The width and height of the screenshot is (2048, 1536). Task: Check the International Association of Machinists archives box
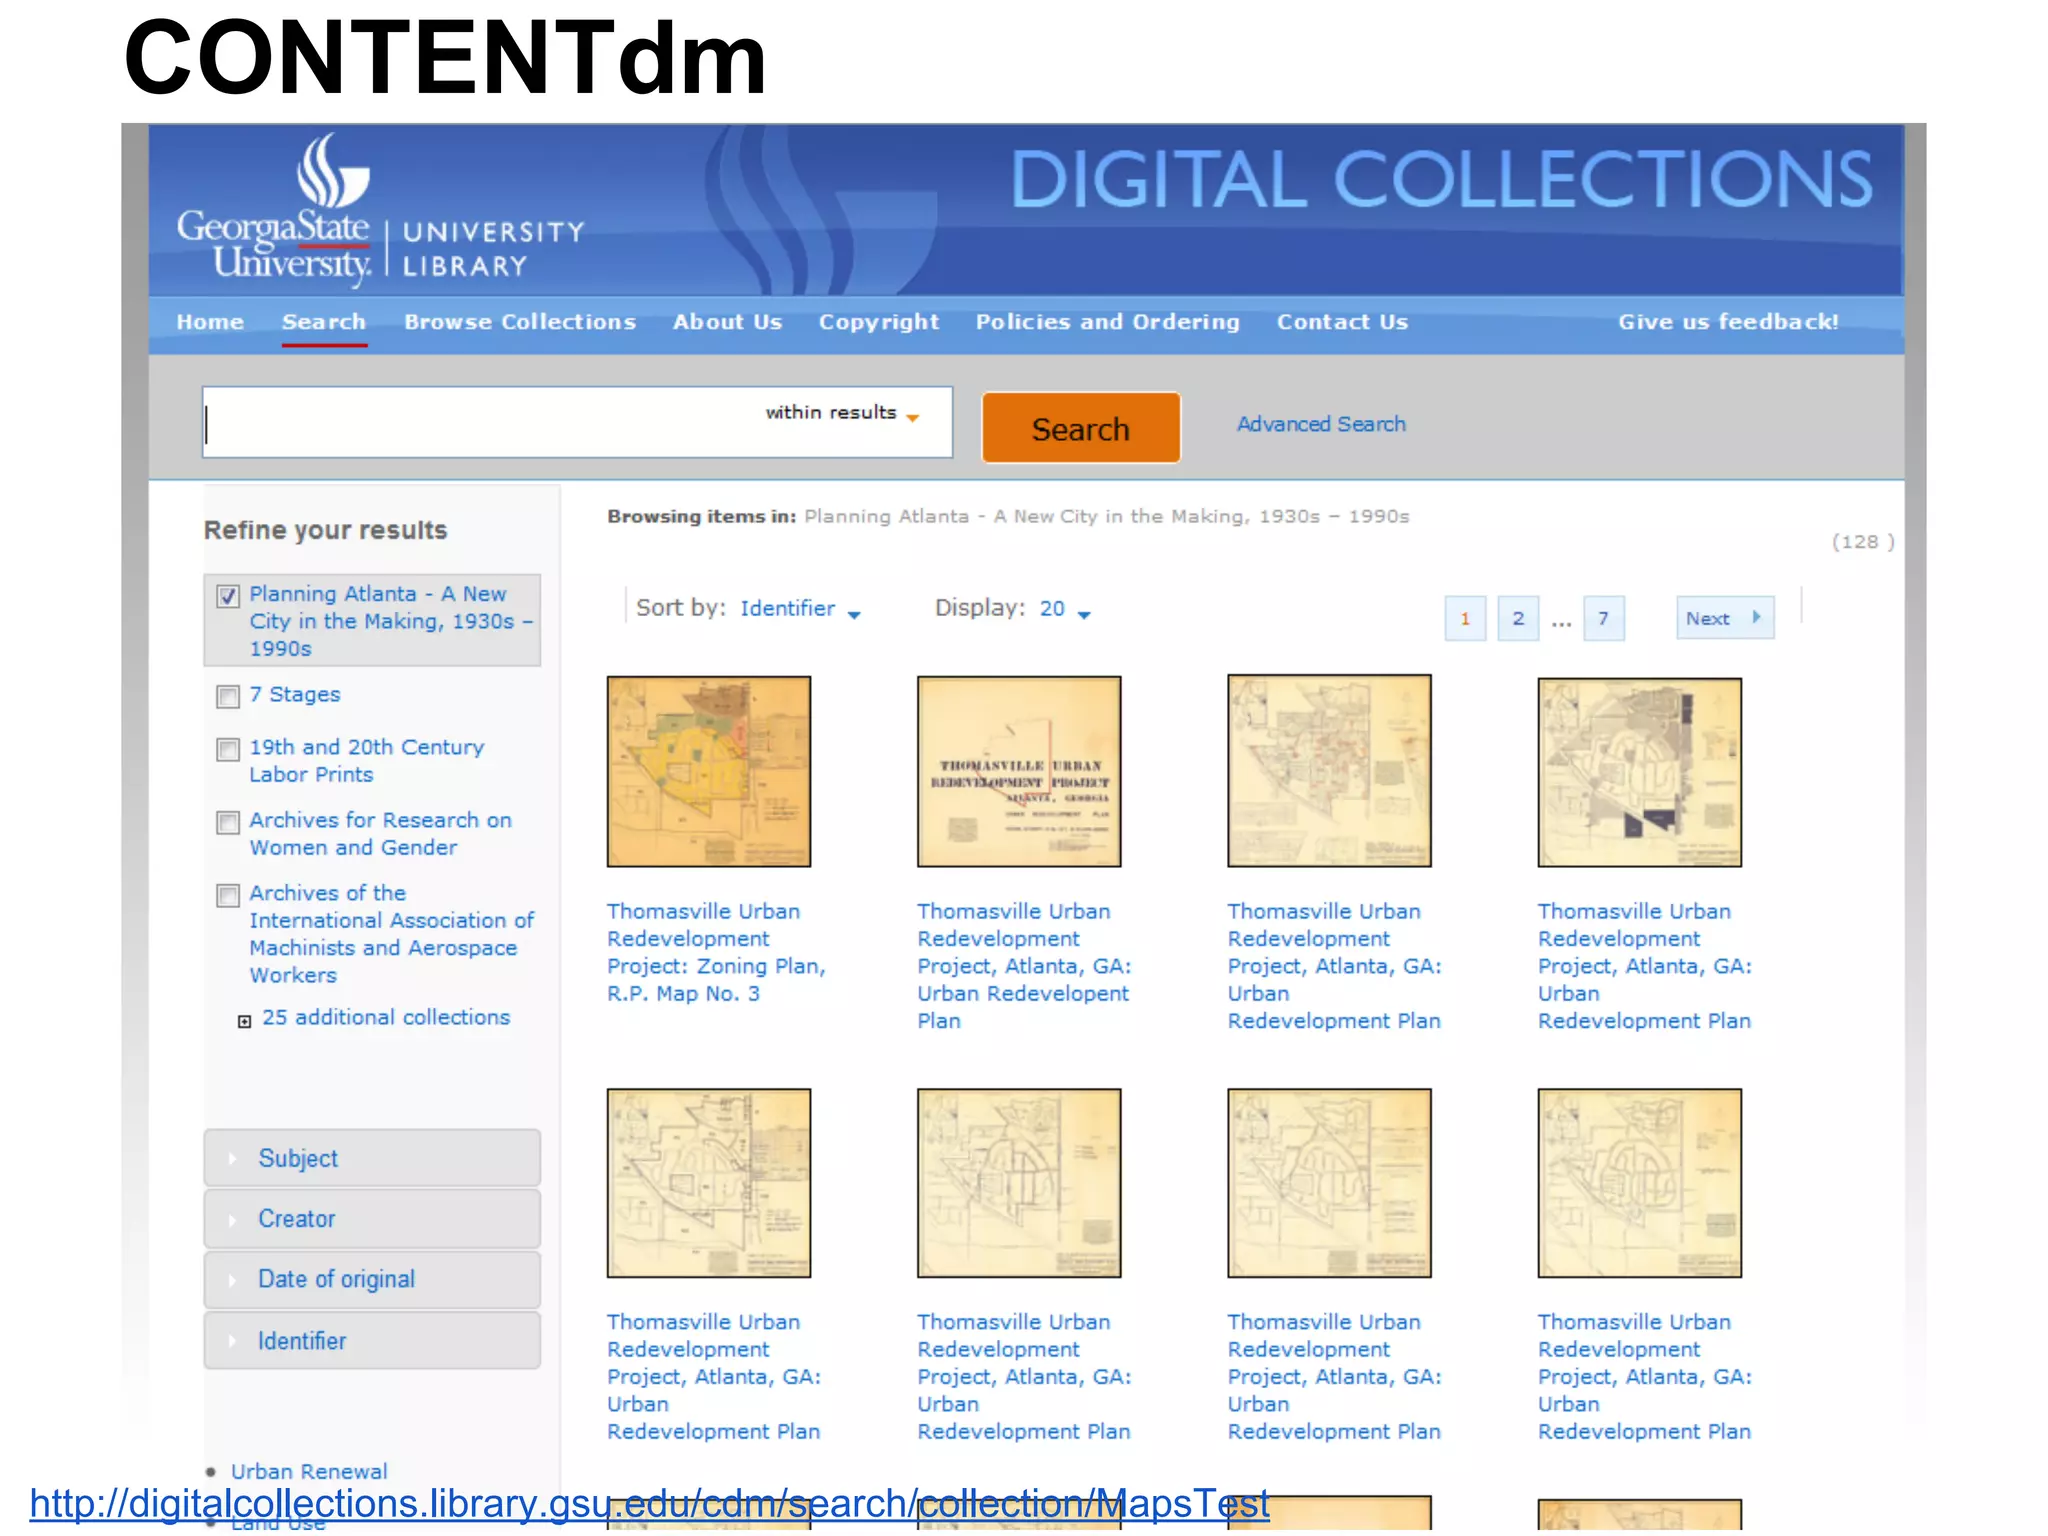228,895
